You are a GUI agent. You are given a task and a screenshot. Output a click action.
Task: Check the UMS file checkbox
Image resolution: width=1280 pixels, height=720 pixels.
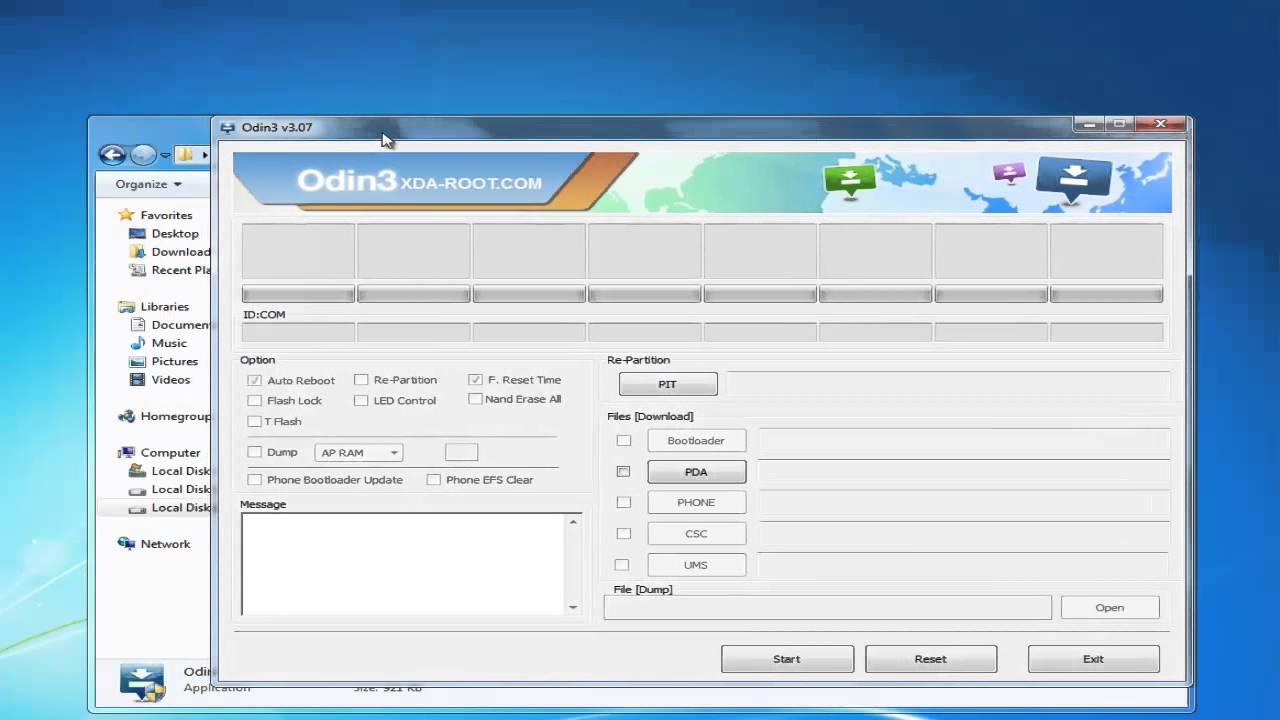click(622, 565)
